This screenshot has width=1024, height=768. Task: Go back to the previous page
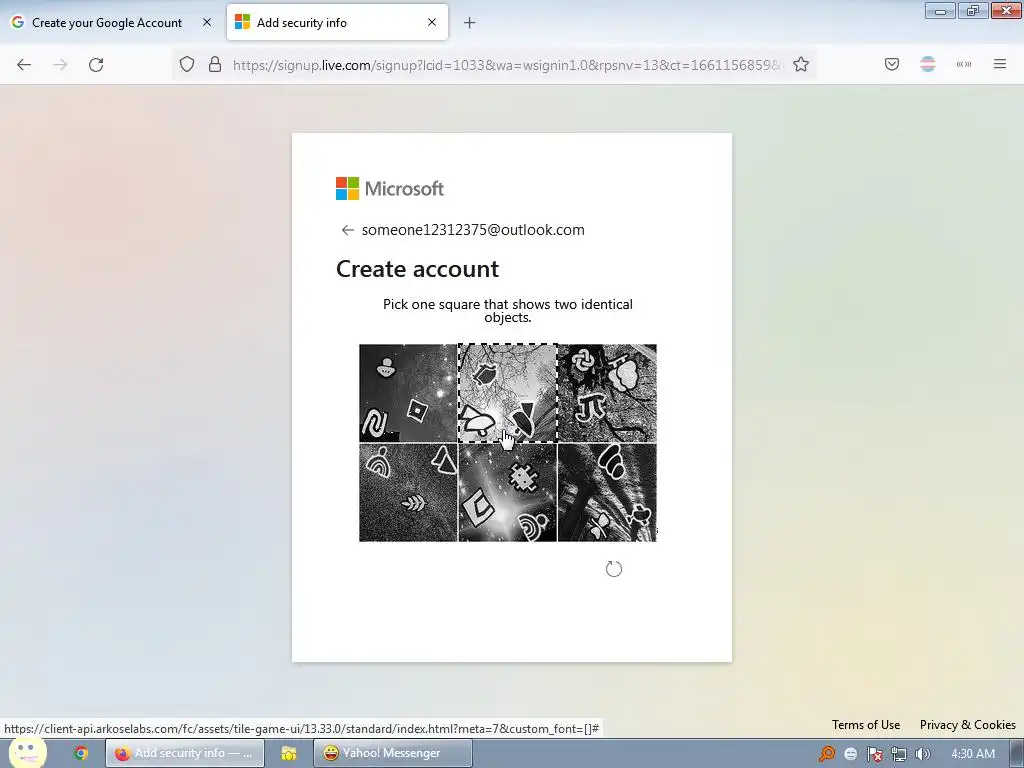click(24, 65)
